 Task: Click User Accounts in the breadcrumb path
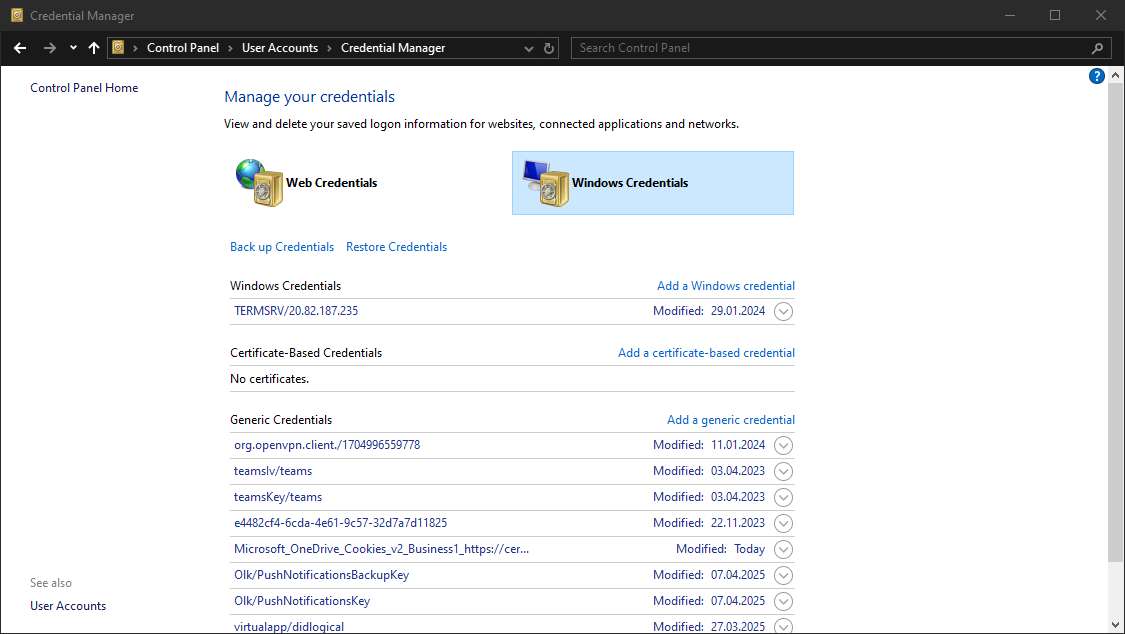(279, 48)
